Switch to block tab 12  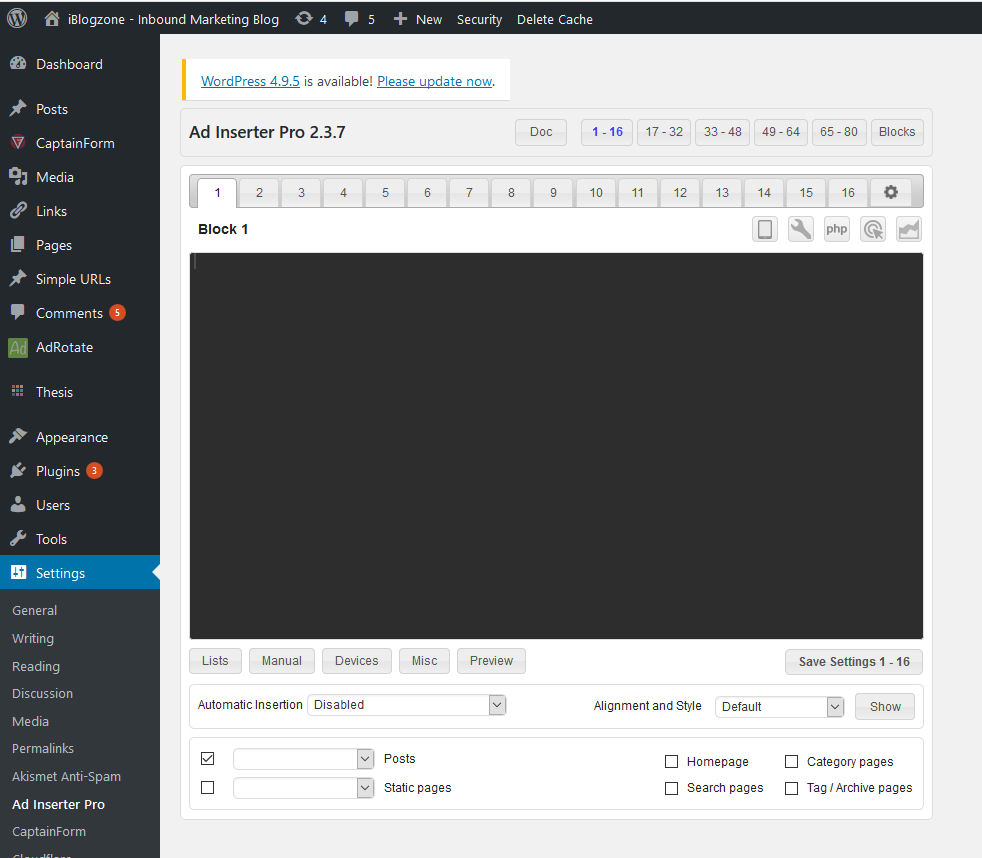pyautogui.click(x=680, y=193)
